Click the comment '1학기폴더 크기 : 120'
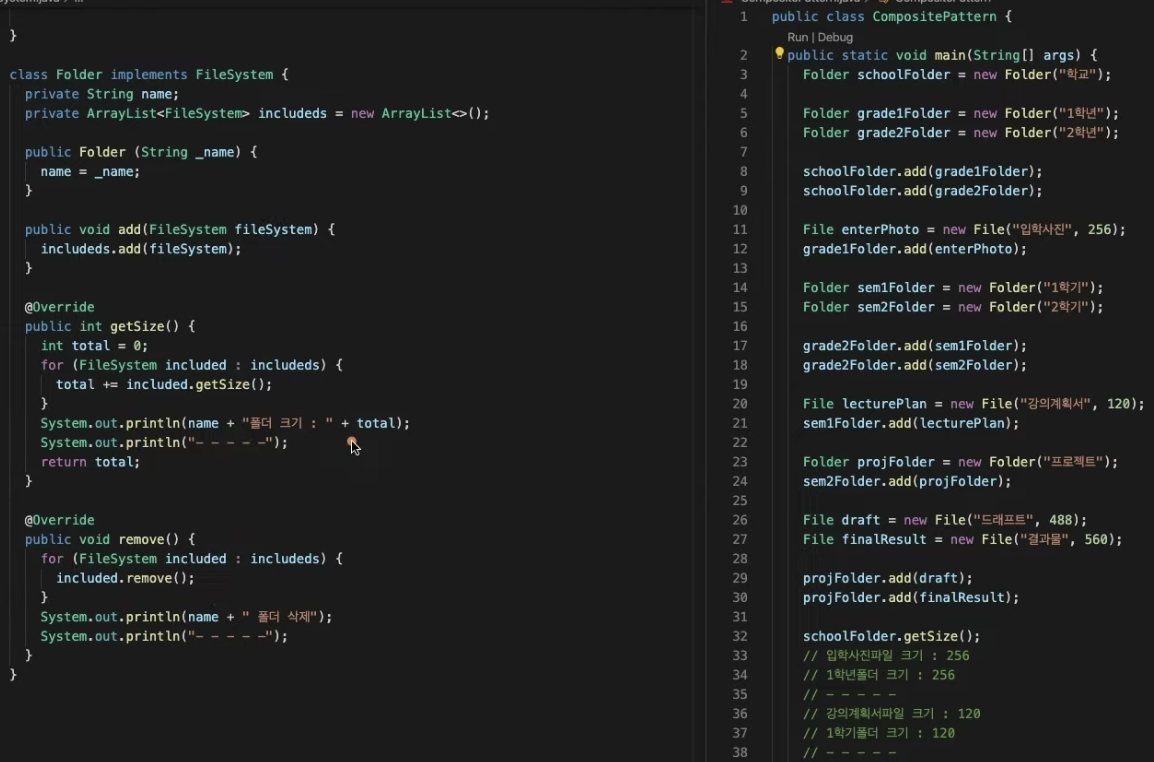 pos(879,733)
